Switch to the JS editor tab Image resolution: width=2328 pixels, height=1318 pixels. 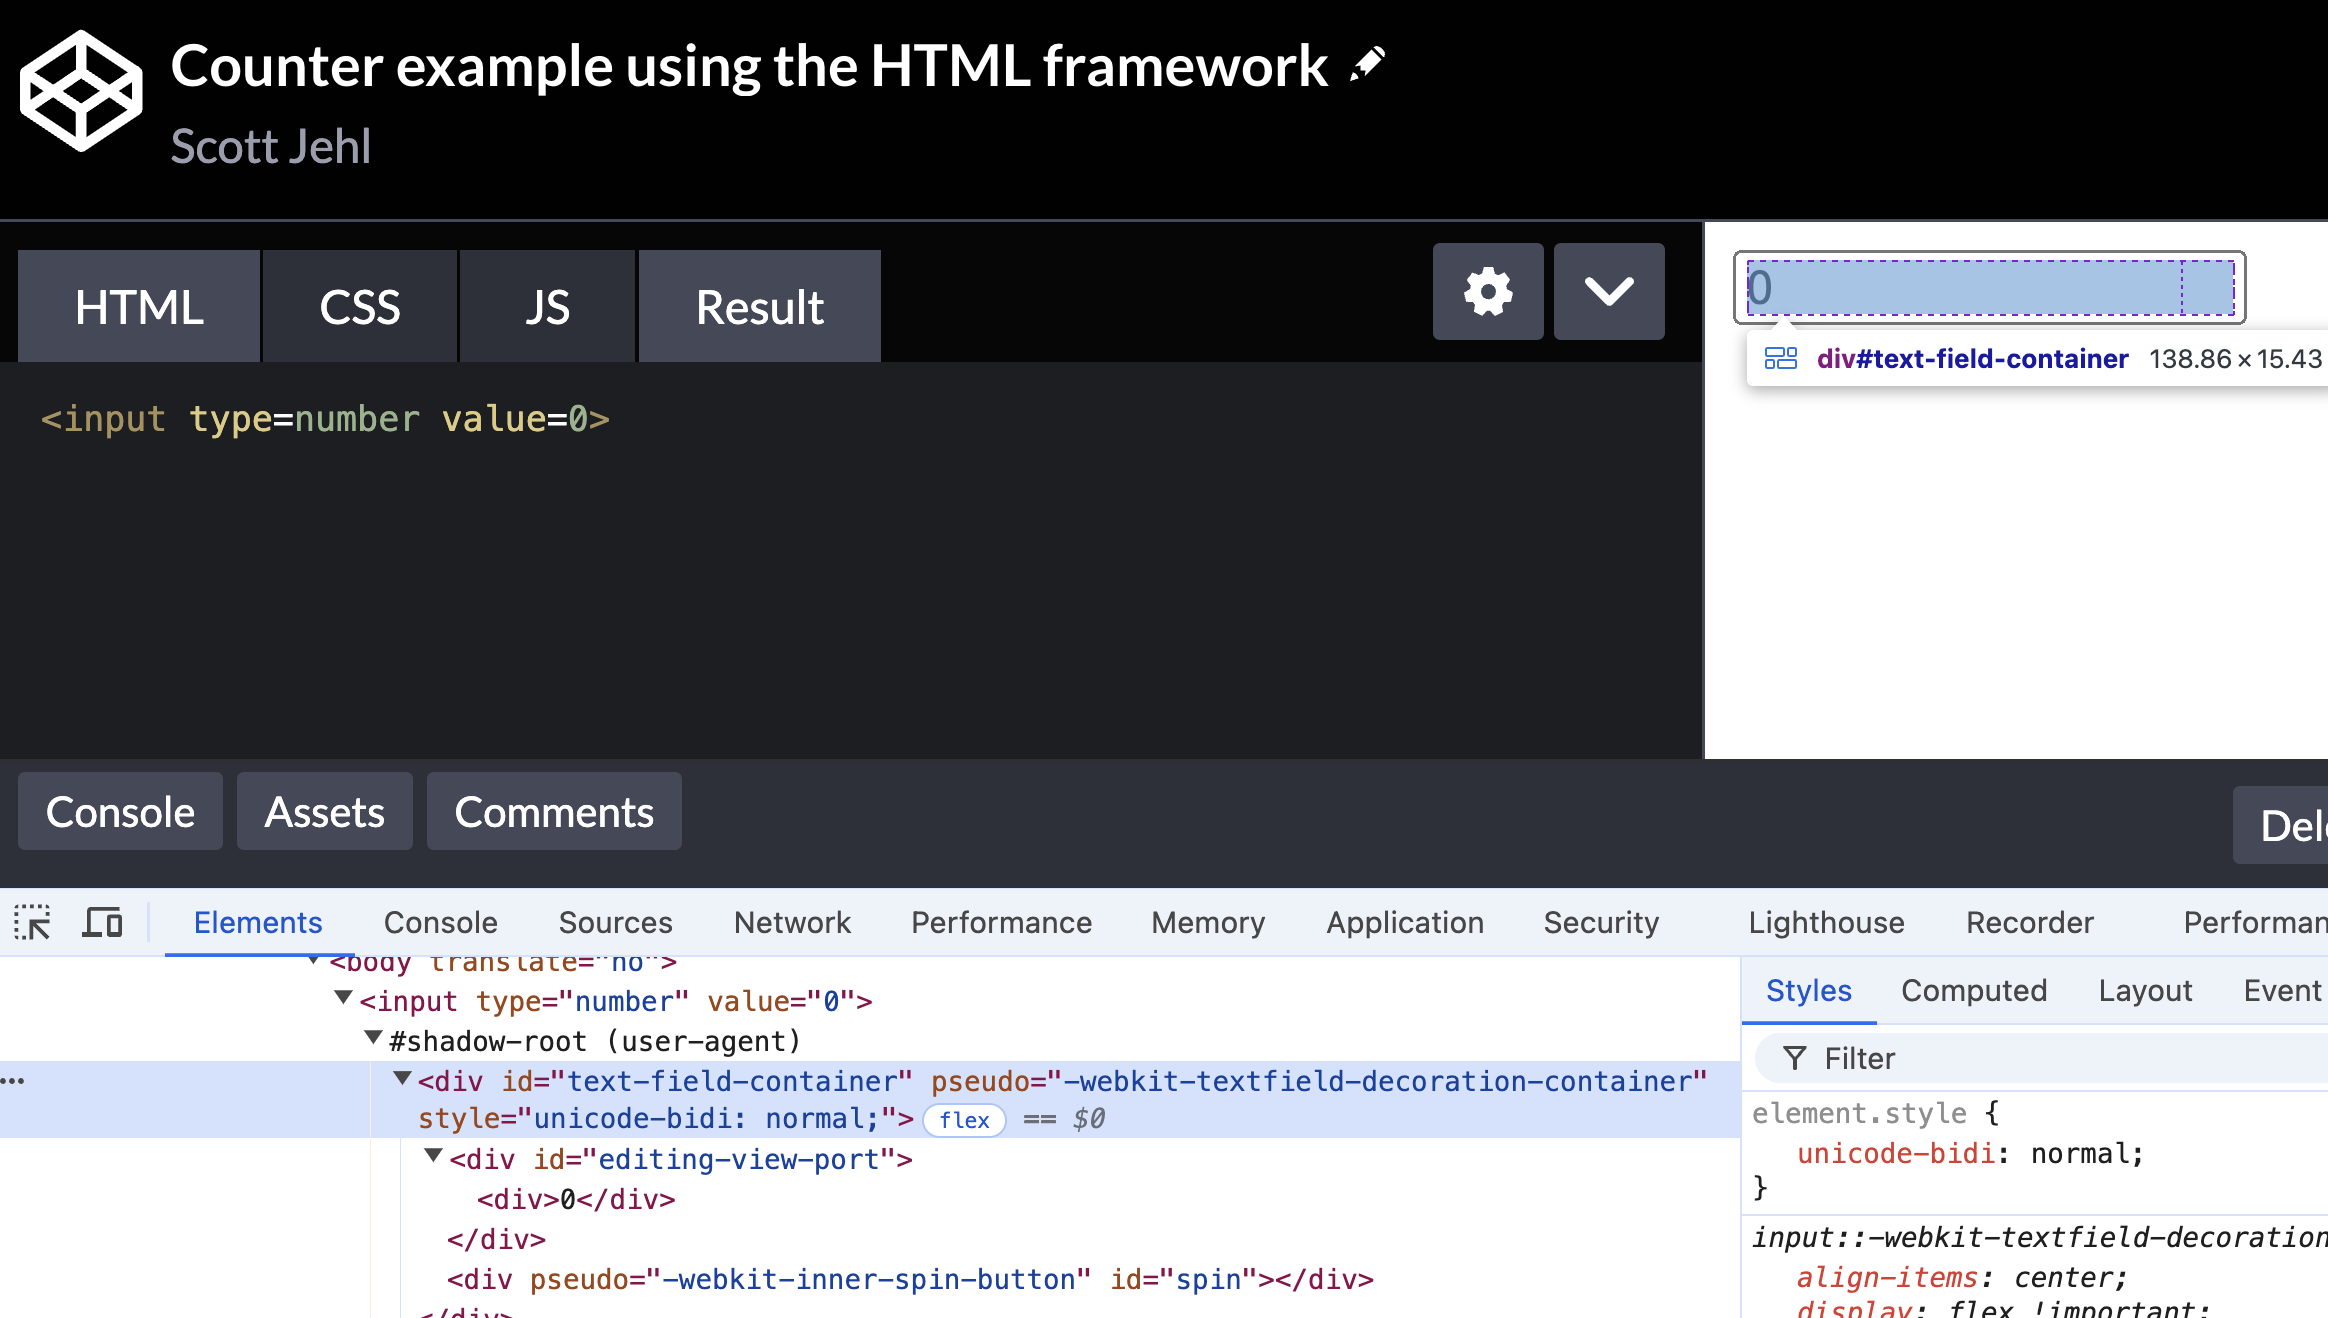click(x=547, y=306)
